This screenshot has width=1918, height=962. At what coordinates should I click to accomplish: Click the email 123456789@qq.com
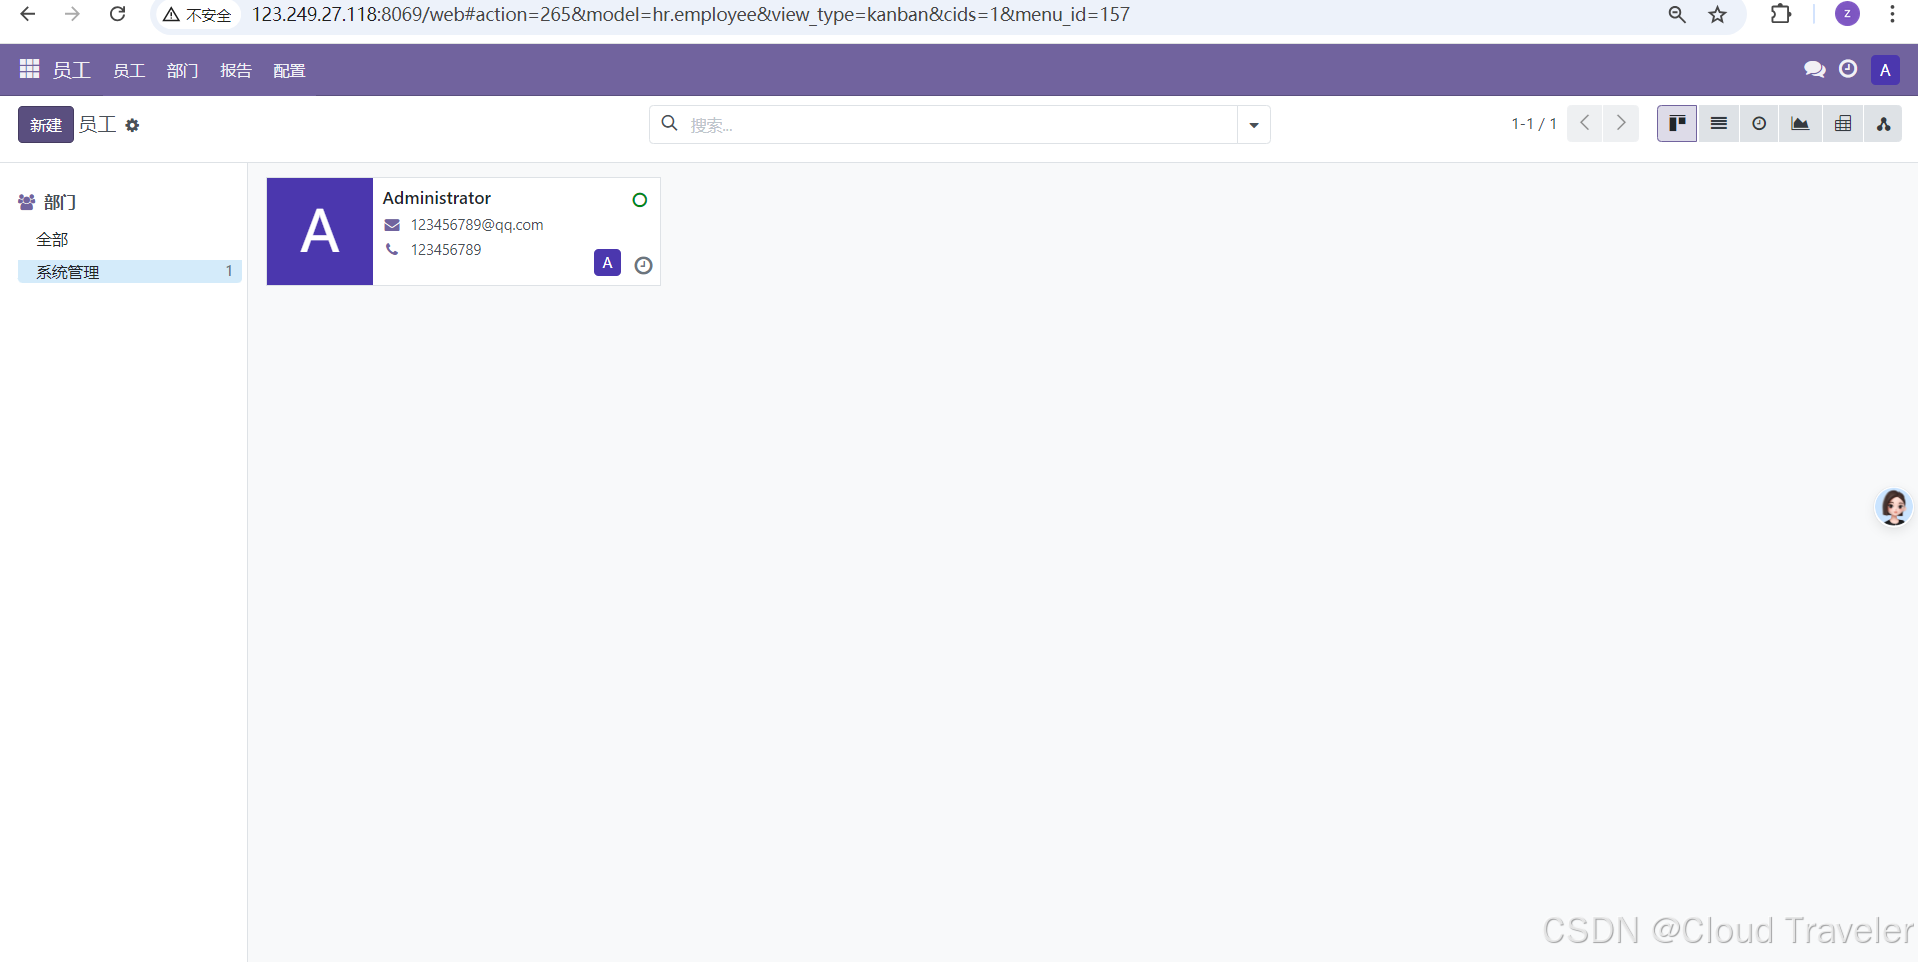tap(477, 225)
